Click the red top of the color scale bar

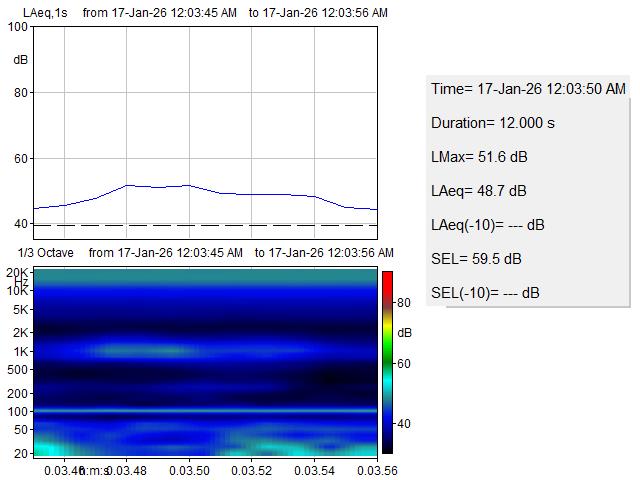click(387, 275)
